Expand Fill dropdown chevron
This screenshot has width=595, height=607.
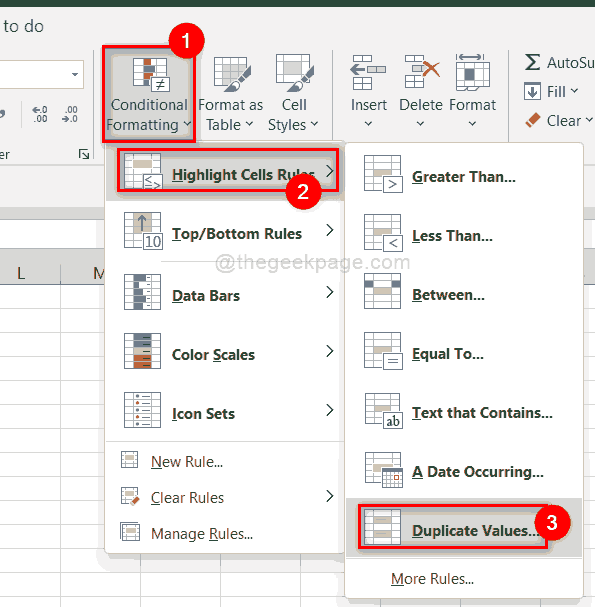coord(574,91)
